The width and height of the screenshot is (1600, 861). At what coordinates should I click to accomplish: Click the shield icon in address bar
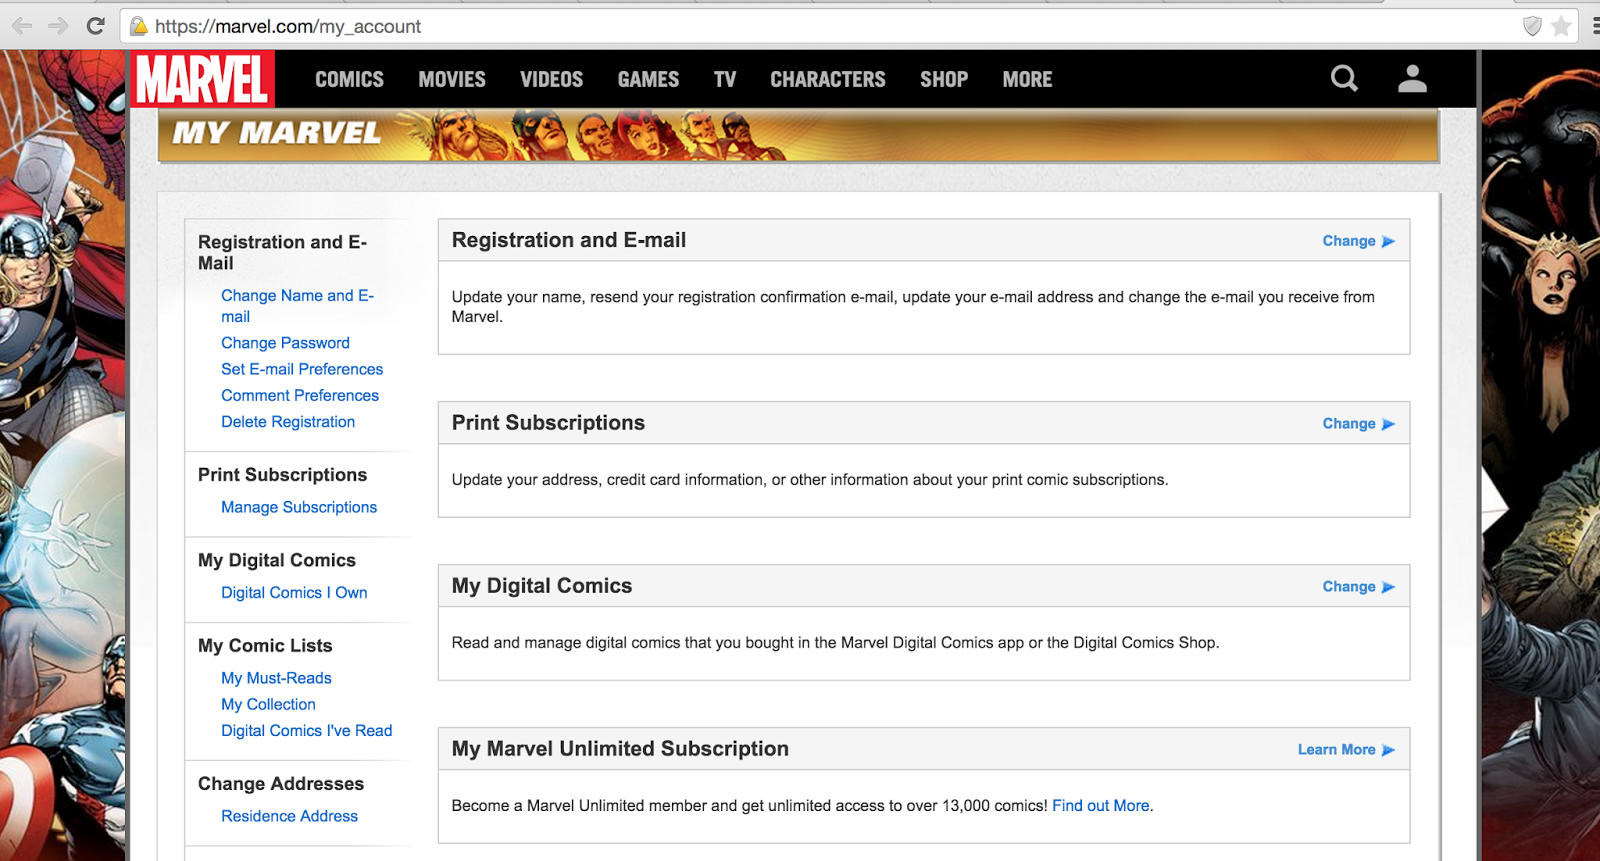[x=1532, y=26]
